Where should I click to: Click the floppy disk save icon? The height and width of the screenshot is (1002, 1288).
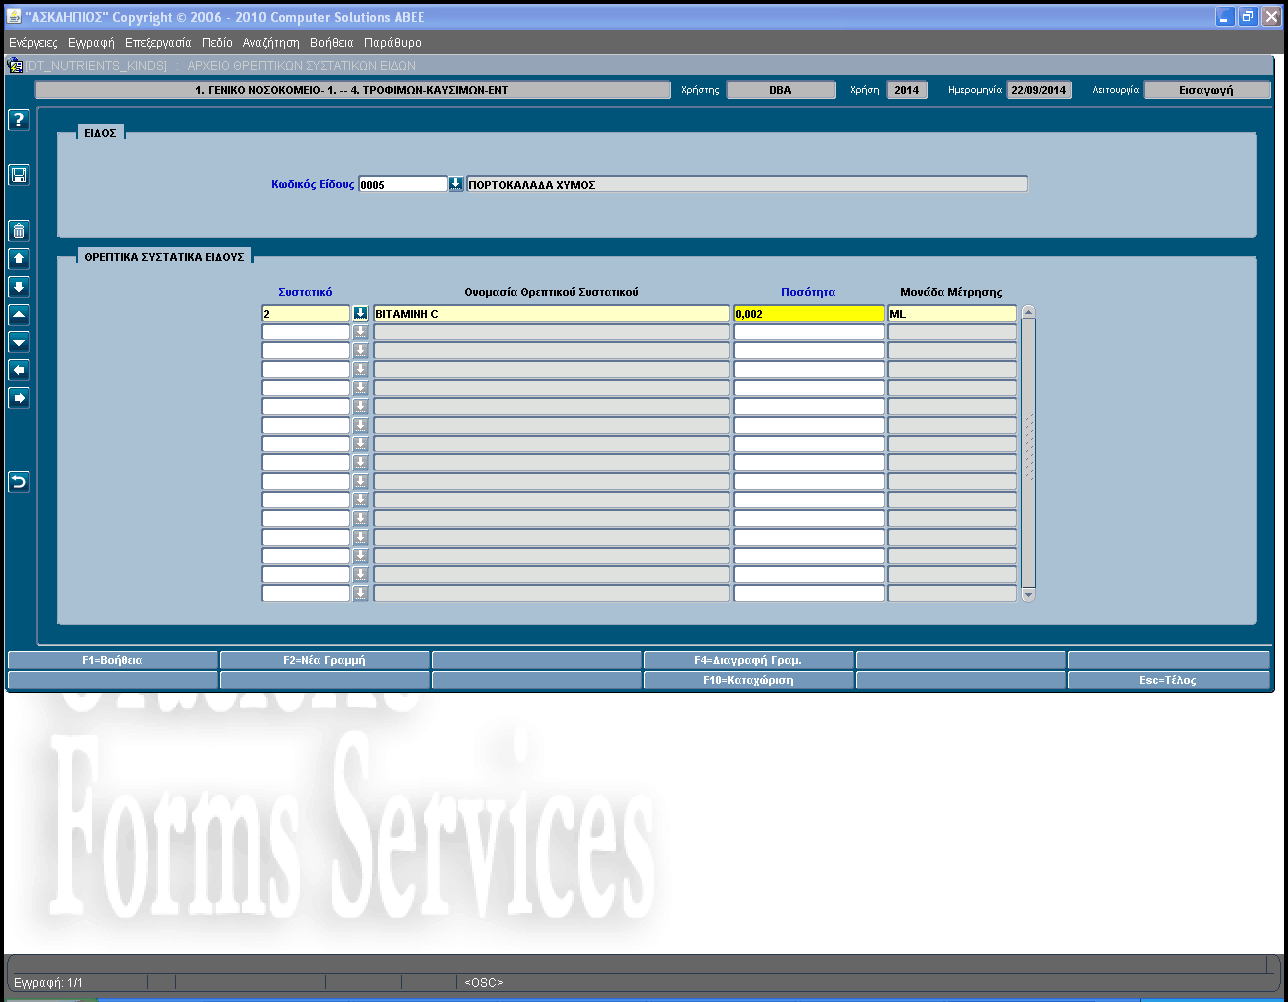(18, 175)
